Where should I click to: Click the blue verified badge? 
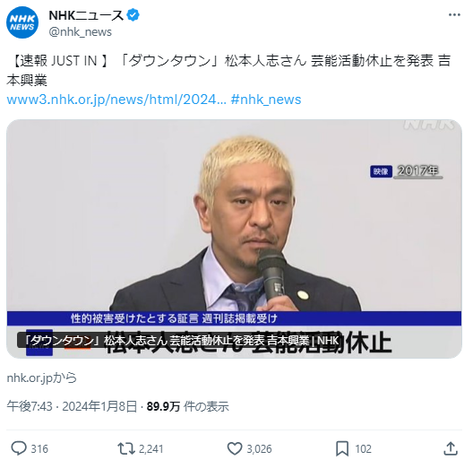(x=133, y=15)
